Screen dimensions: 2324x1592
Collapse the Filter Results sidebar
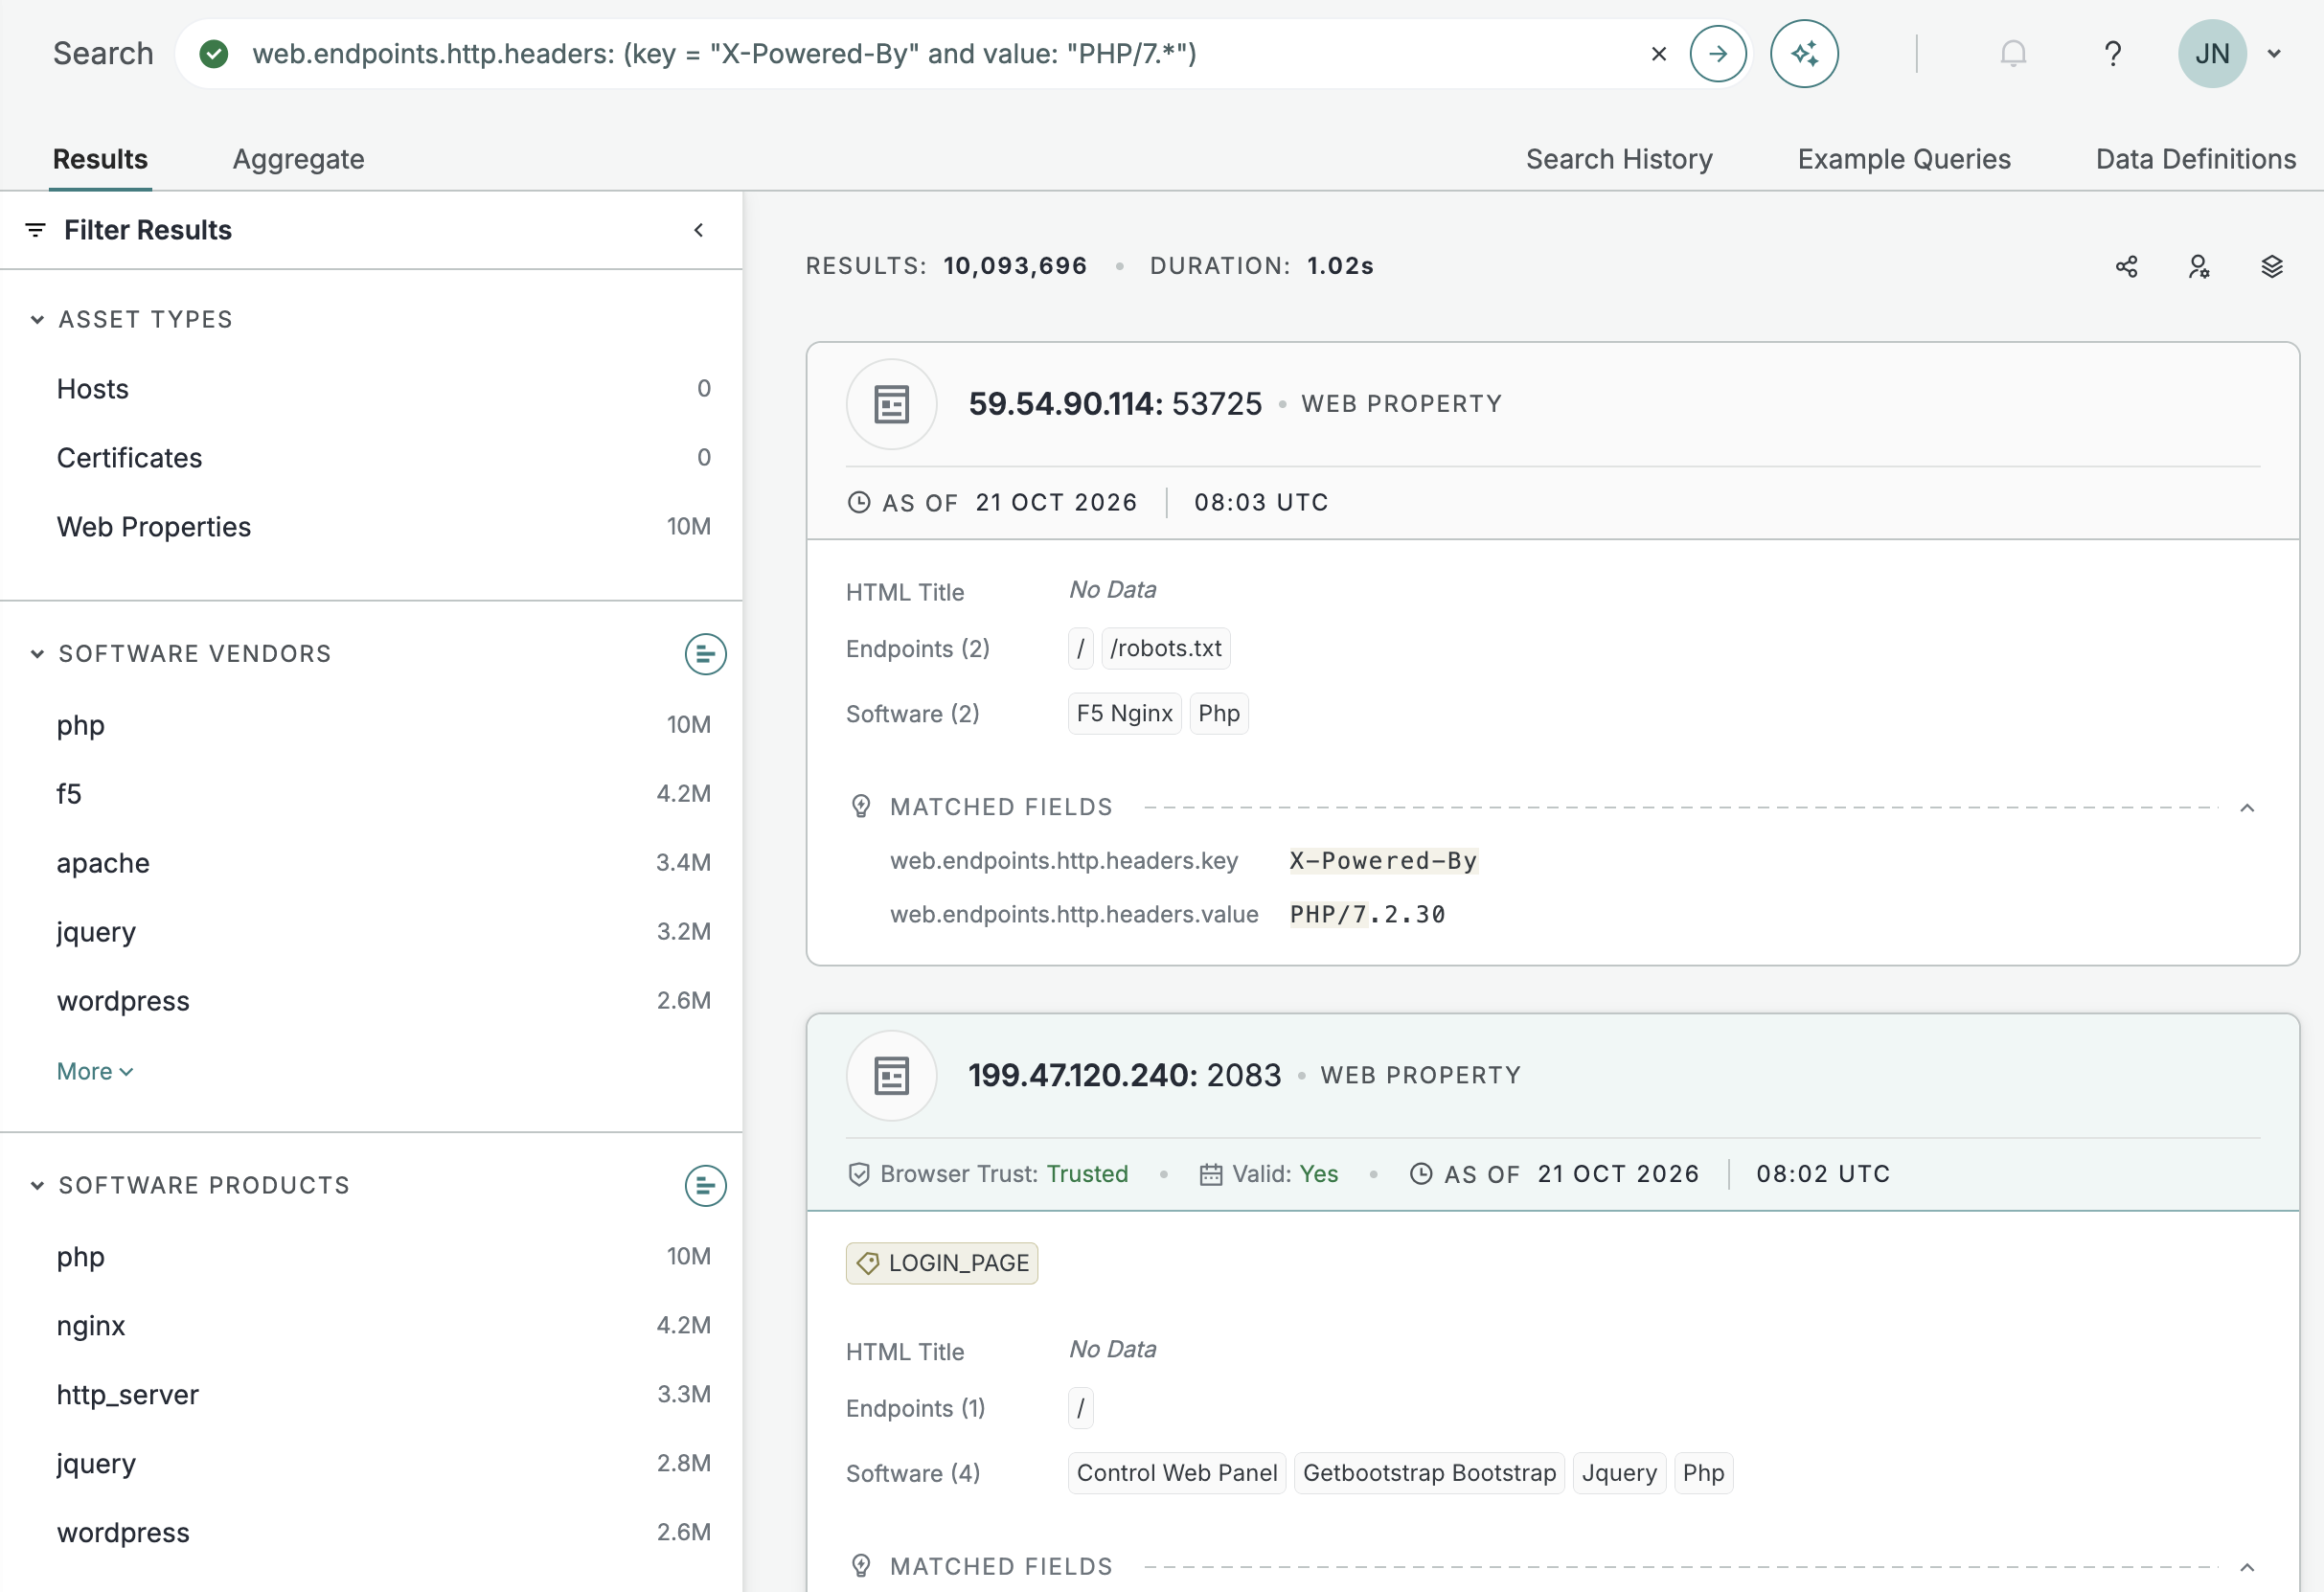[x=699, y=230]
